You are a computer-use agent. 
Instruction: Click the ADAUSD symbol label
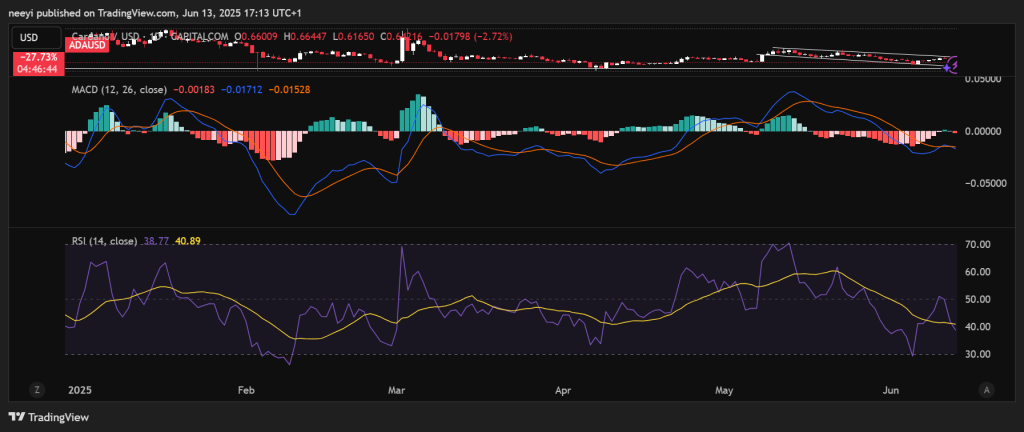[x=90, y=46]
